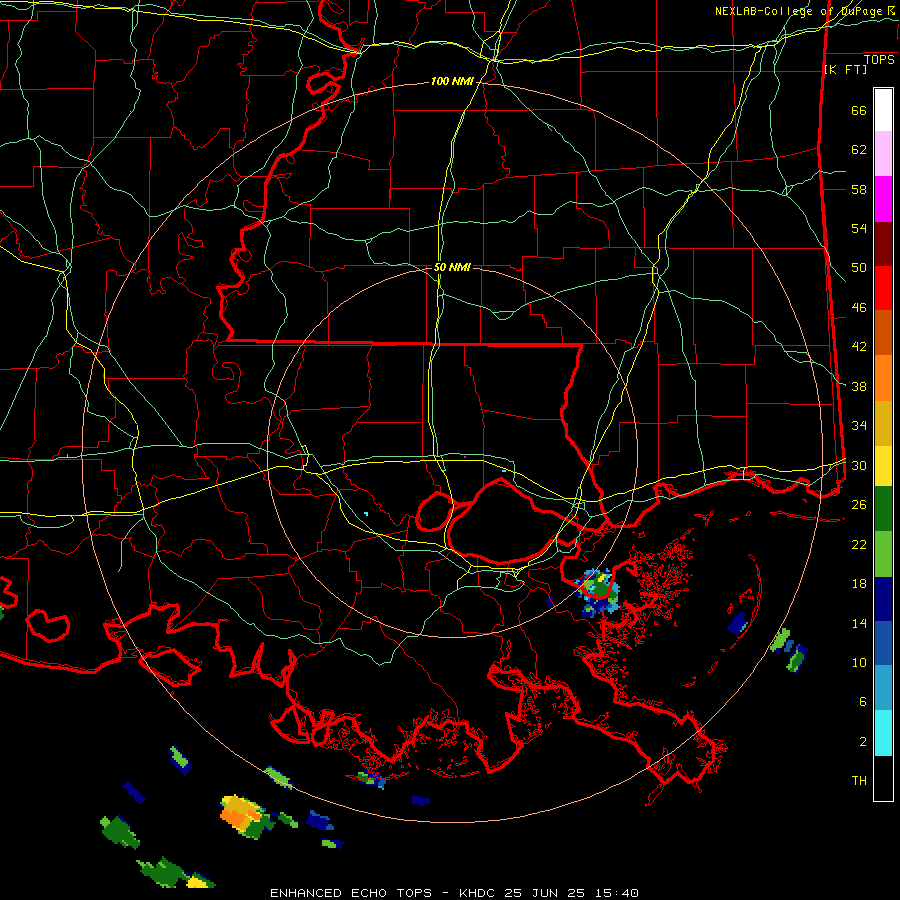Click the TOPS legend title

(x=879, y=59)
